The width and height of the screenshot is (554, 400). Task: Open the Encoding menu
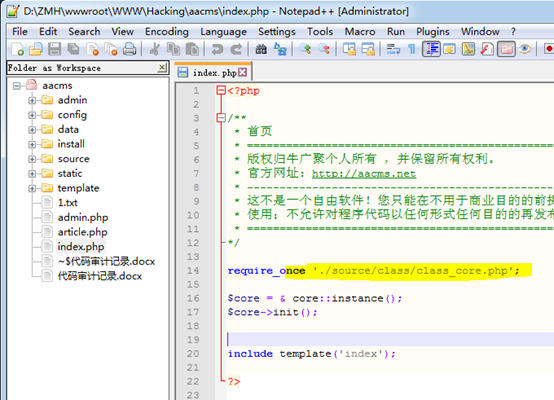pos(167,32)
